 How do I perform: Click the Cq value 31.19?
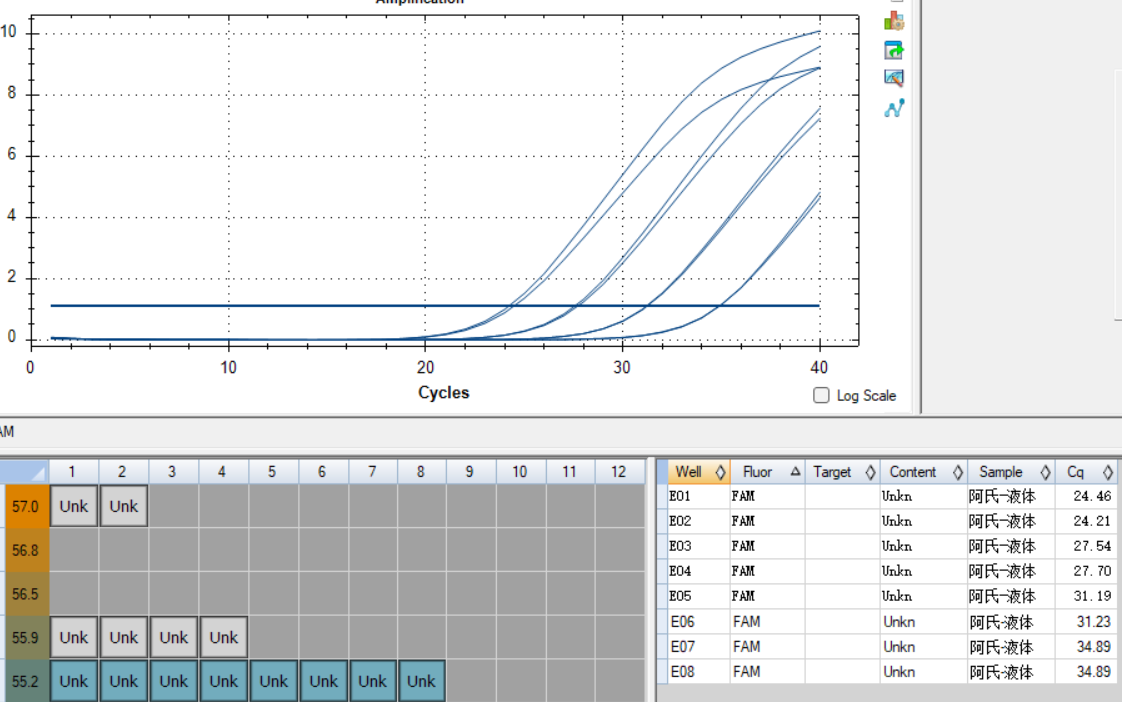tap(1092, 596)
